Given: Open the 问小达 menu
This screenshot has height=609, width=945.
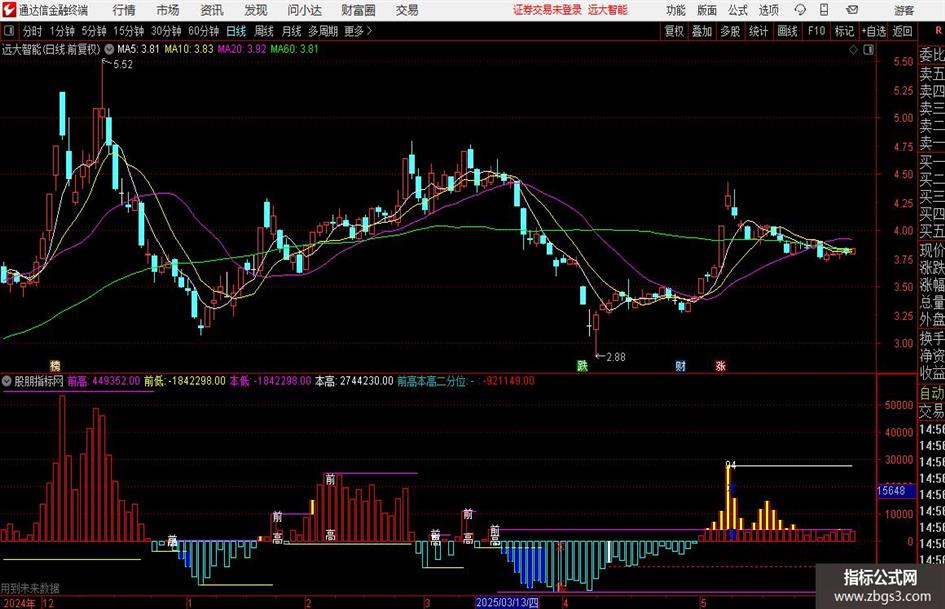Looking at the screenshot, I should click(x=304, y=10).
